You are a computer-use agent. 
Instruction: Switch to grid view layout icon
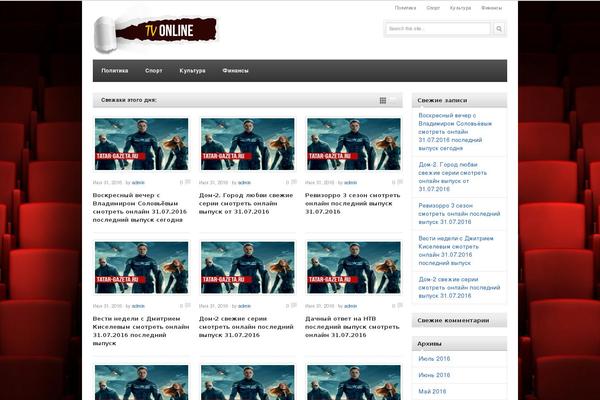click(383, 100)
